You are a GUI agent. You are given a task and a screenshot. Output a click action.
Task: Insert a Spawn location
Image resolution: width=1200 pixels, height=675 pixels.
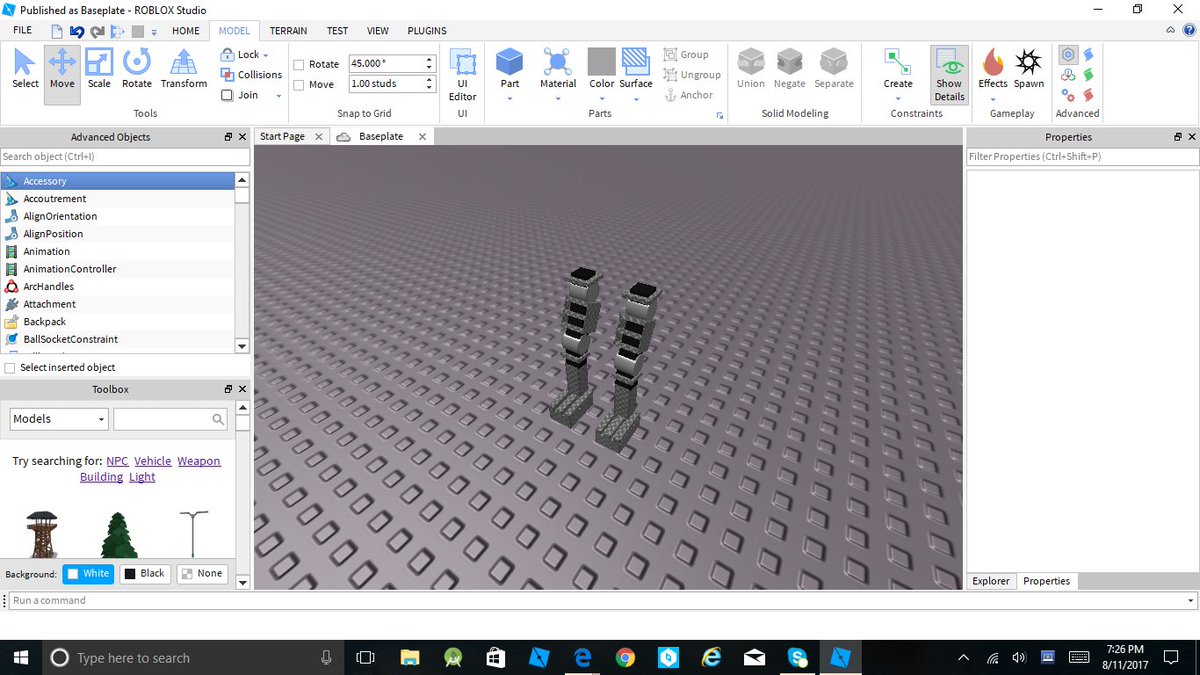coord(1029,69)
